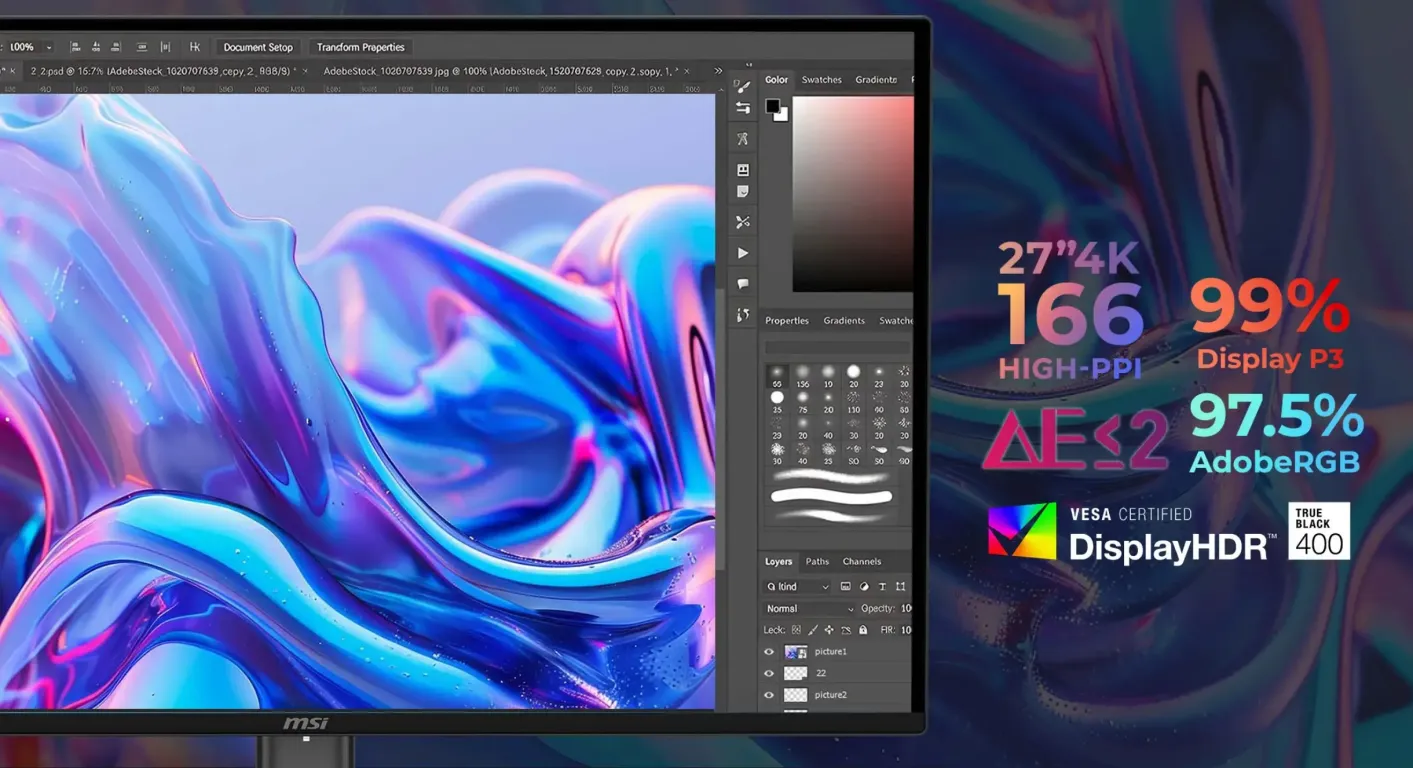The image size is (1413, 768).
Task: Select the brush preset labeled 110
Action: click(x=853, y=402)
